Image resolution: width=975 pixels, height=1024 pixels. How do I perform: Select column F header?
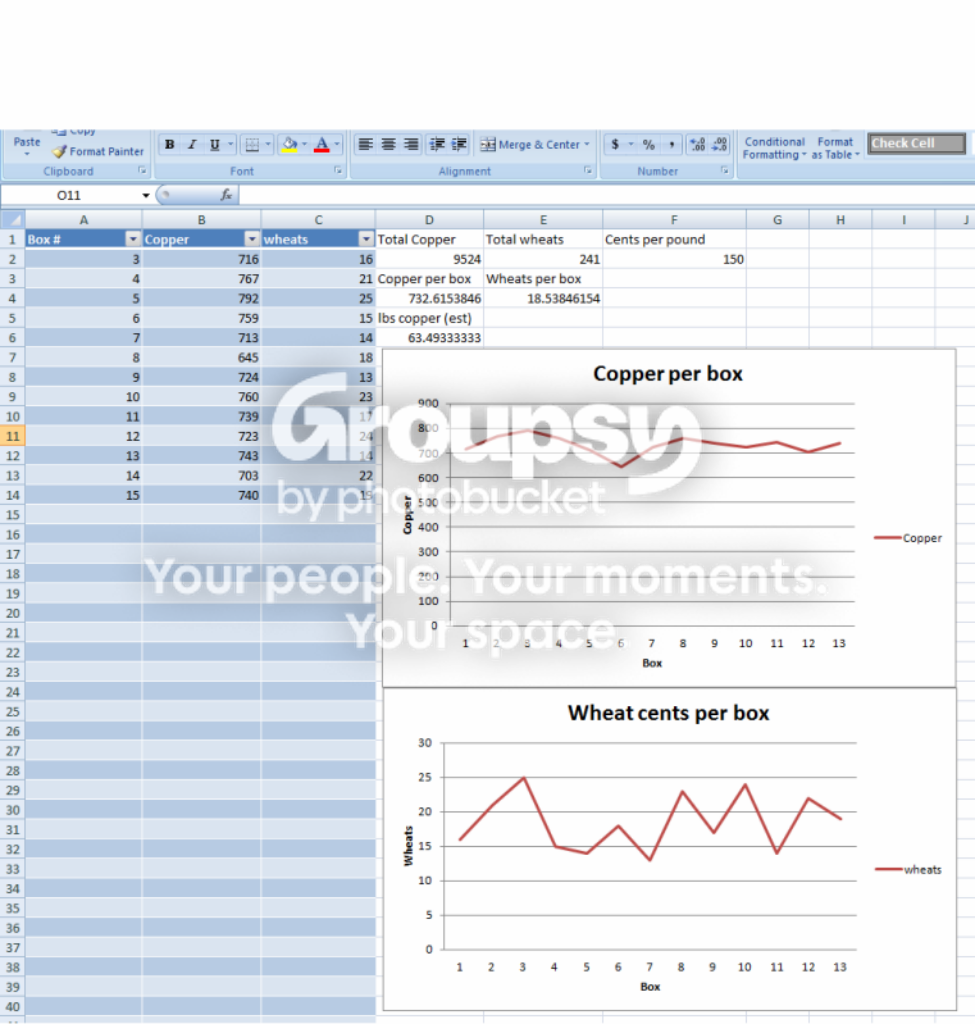pyautogui.click(x=674, y=220)
